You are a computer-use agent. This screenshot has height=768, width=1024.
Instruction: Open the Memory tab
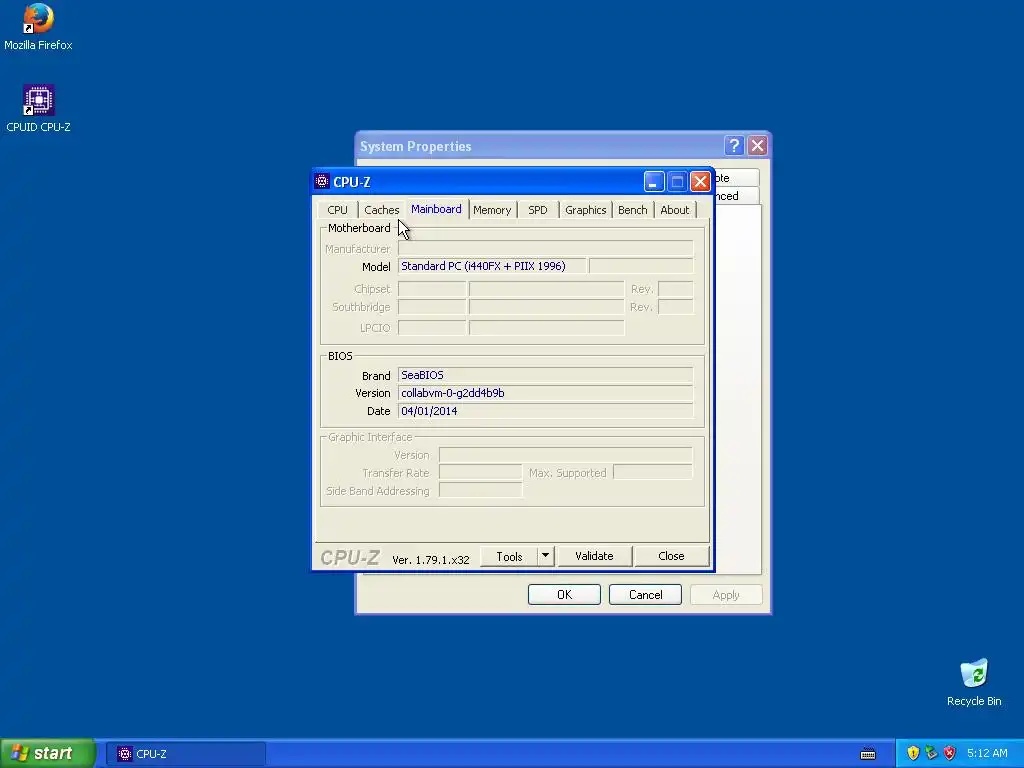click(x=492, y=210)
